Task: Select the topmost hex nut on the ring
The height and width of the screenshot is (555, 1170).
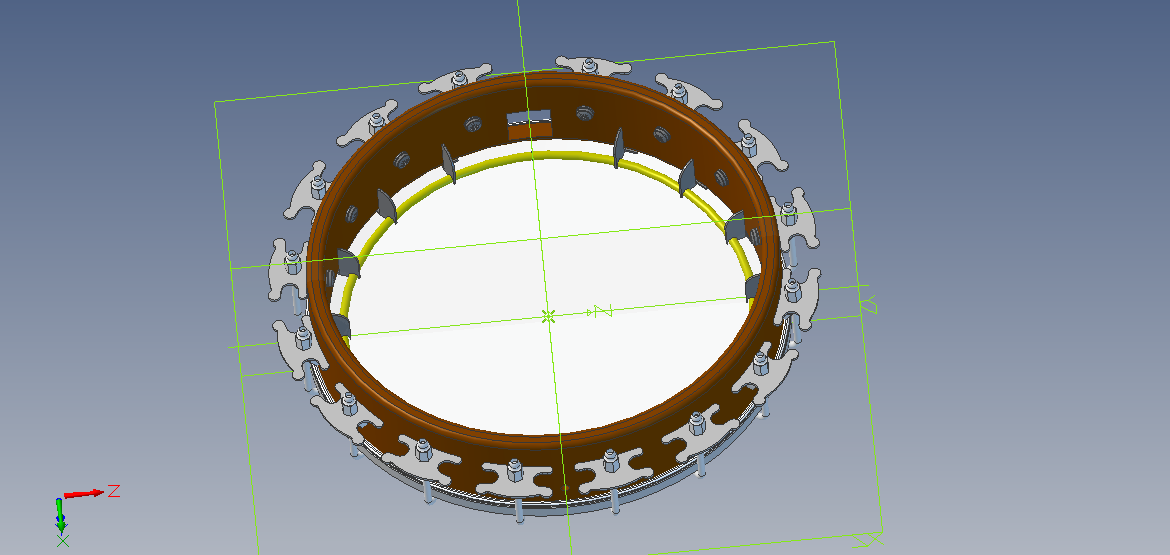Action: 589,66
